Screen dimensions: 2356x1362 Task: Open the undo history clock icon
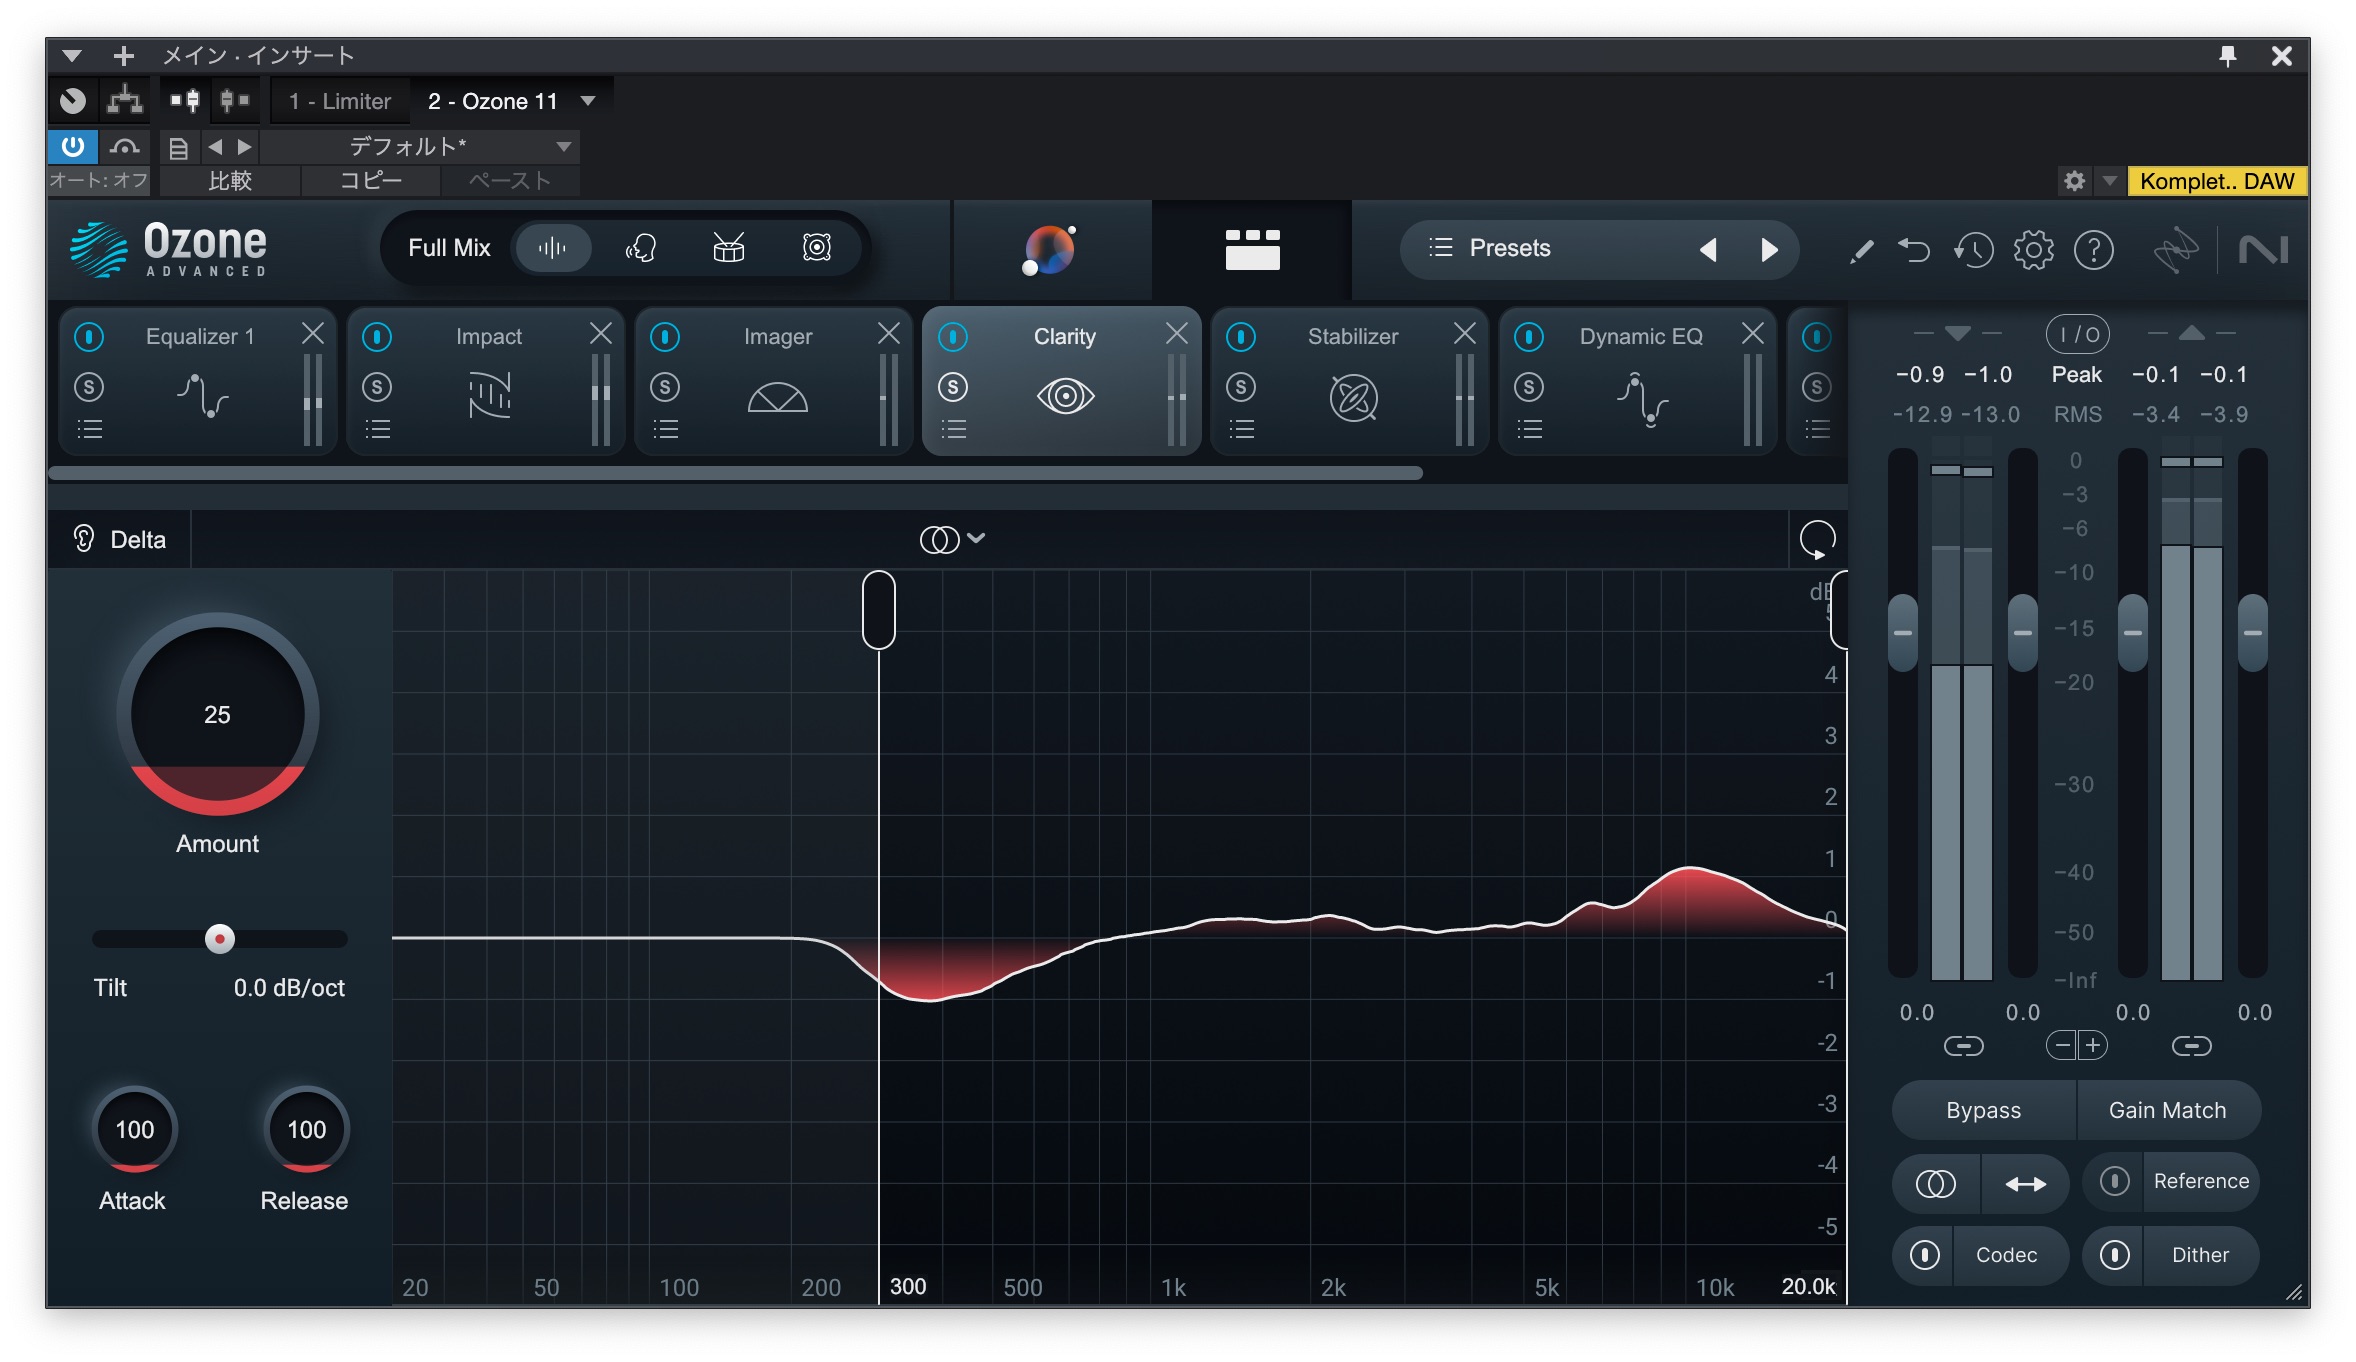point(1973,250)
